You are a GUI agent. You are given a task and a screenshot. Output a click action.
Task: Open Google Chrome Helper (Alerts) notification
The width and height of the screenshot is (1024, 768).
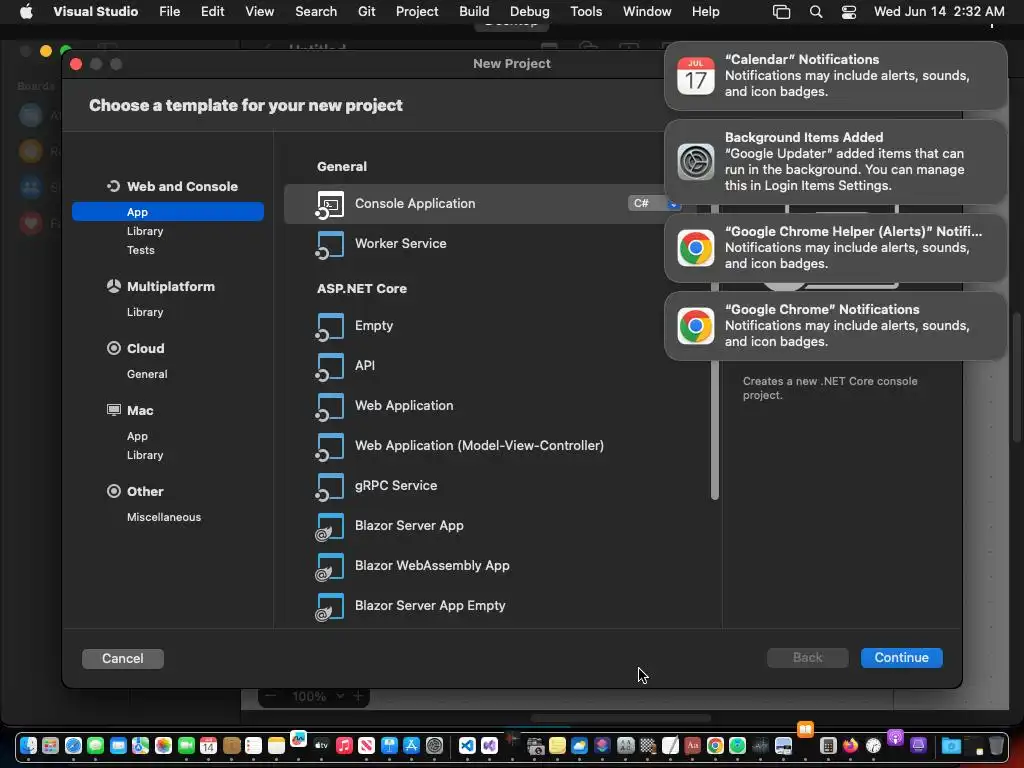835,248
